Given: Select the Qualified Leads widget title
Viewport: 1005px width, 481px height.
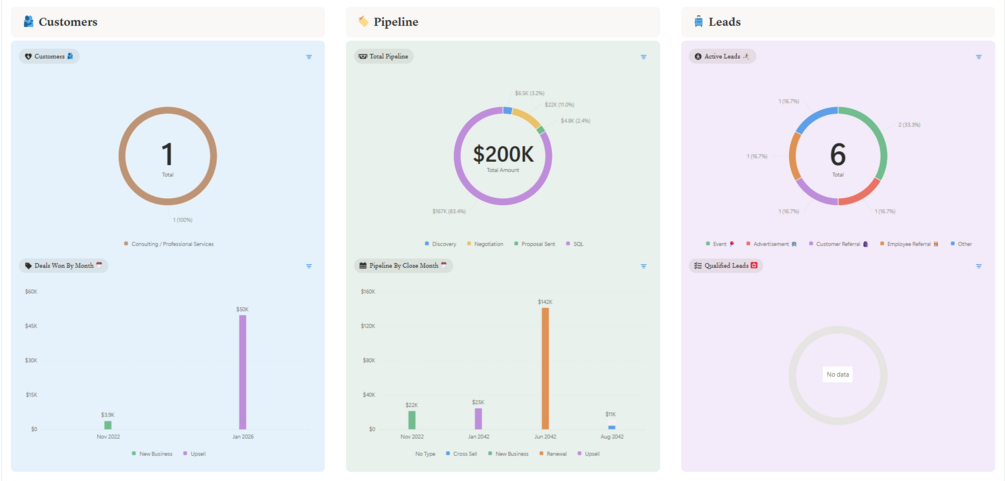Looking at the screenshot, I should (726, 266).
